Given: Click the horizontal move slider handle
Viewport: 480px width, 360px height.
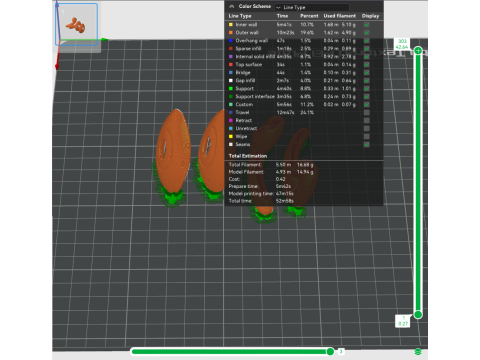Looking at the screenshot, I should (x=330, y=351).
